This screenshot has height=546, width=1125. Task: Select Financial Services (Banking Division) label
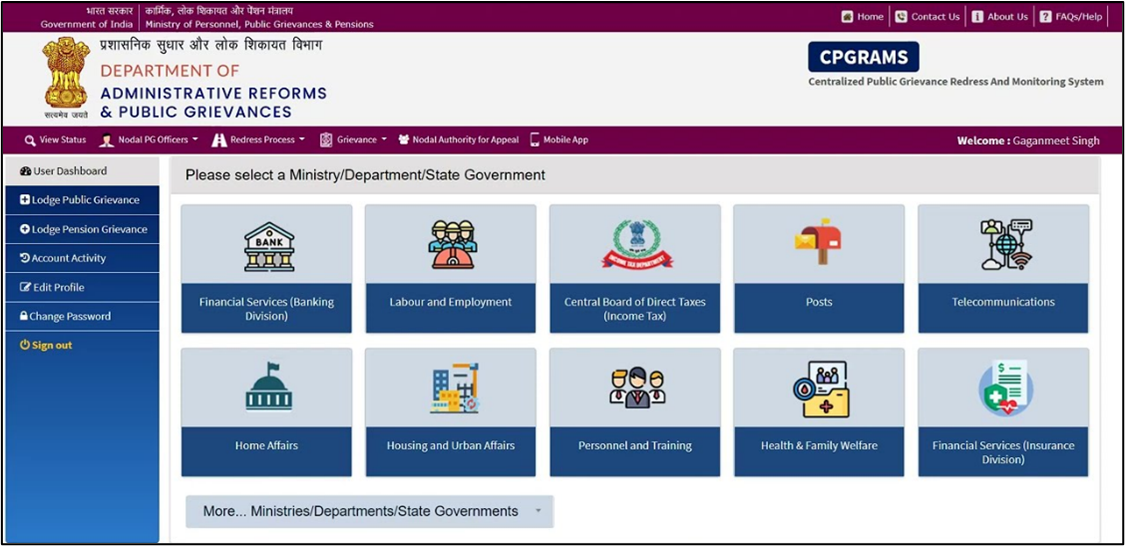coord(266,309)
